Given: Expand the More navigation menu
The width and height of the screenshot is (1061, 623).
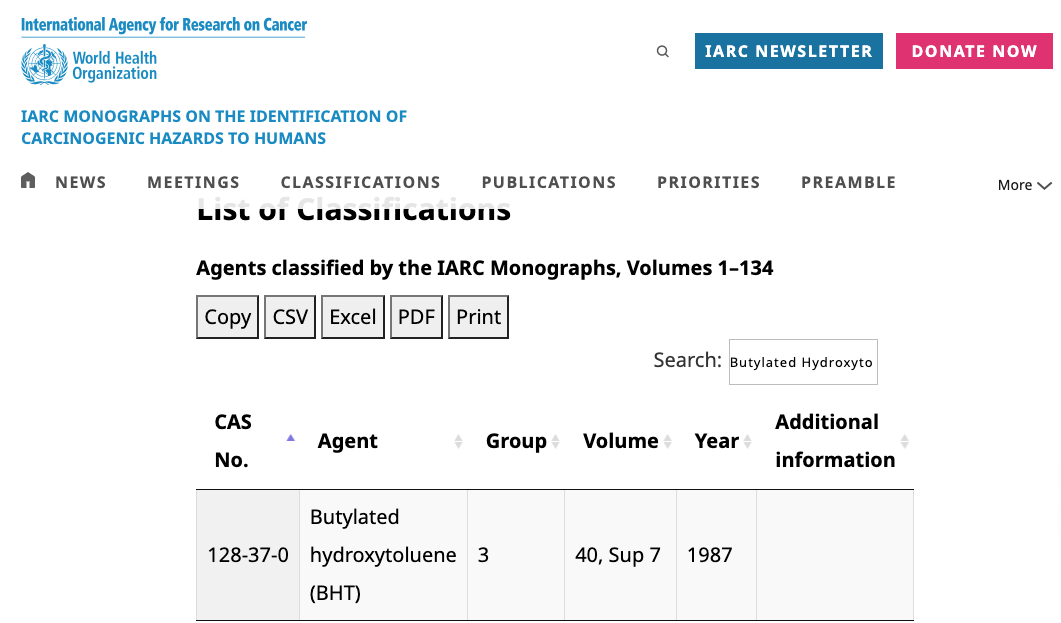Looking at the screenshot, I should click(x=1024, y=185).
